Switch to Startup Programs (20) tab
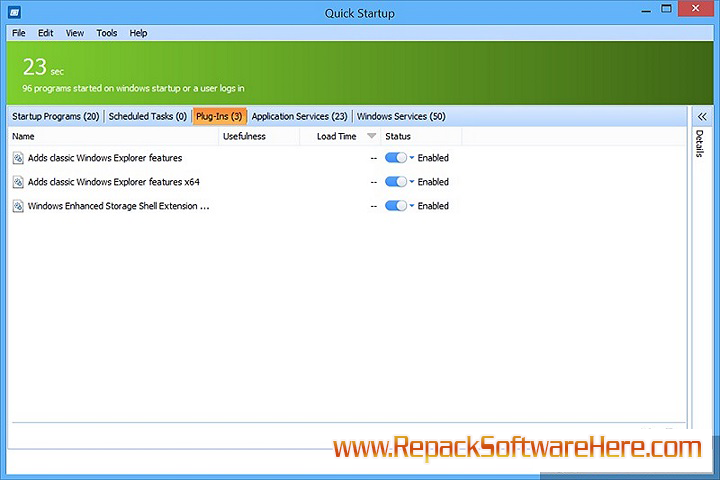720x480 pixels. point(56,116)
